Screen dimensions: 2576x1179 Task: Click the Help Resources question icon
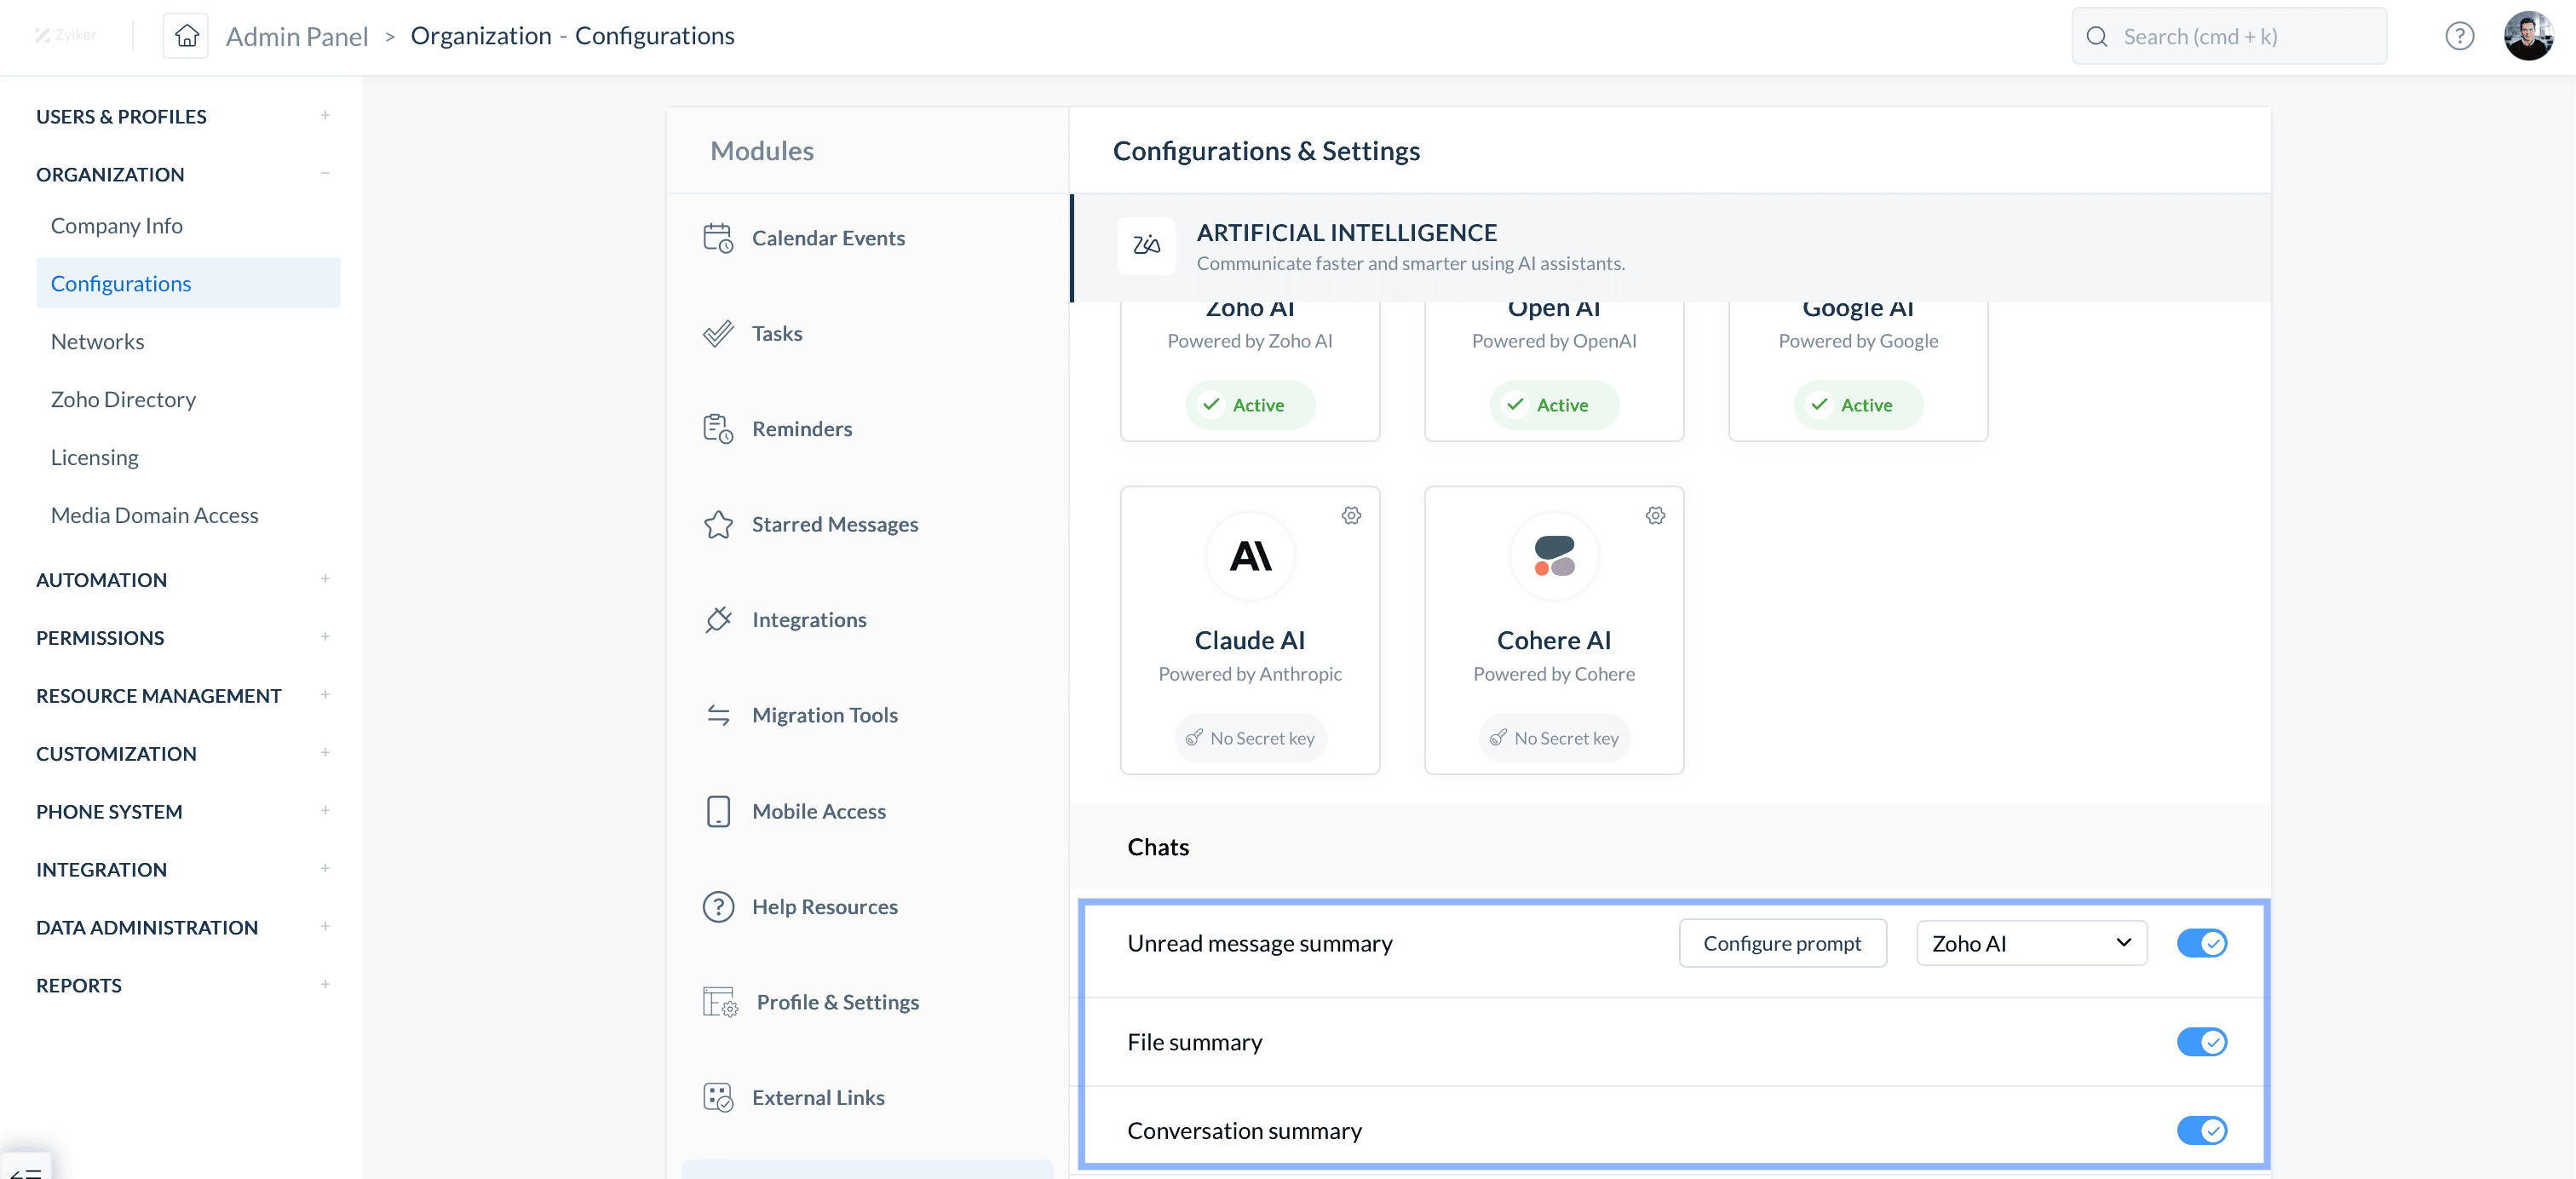click(718, 907)
